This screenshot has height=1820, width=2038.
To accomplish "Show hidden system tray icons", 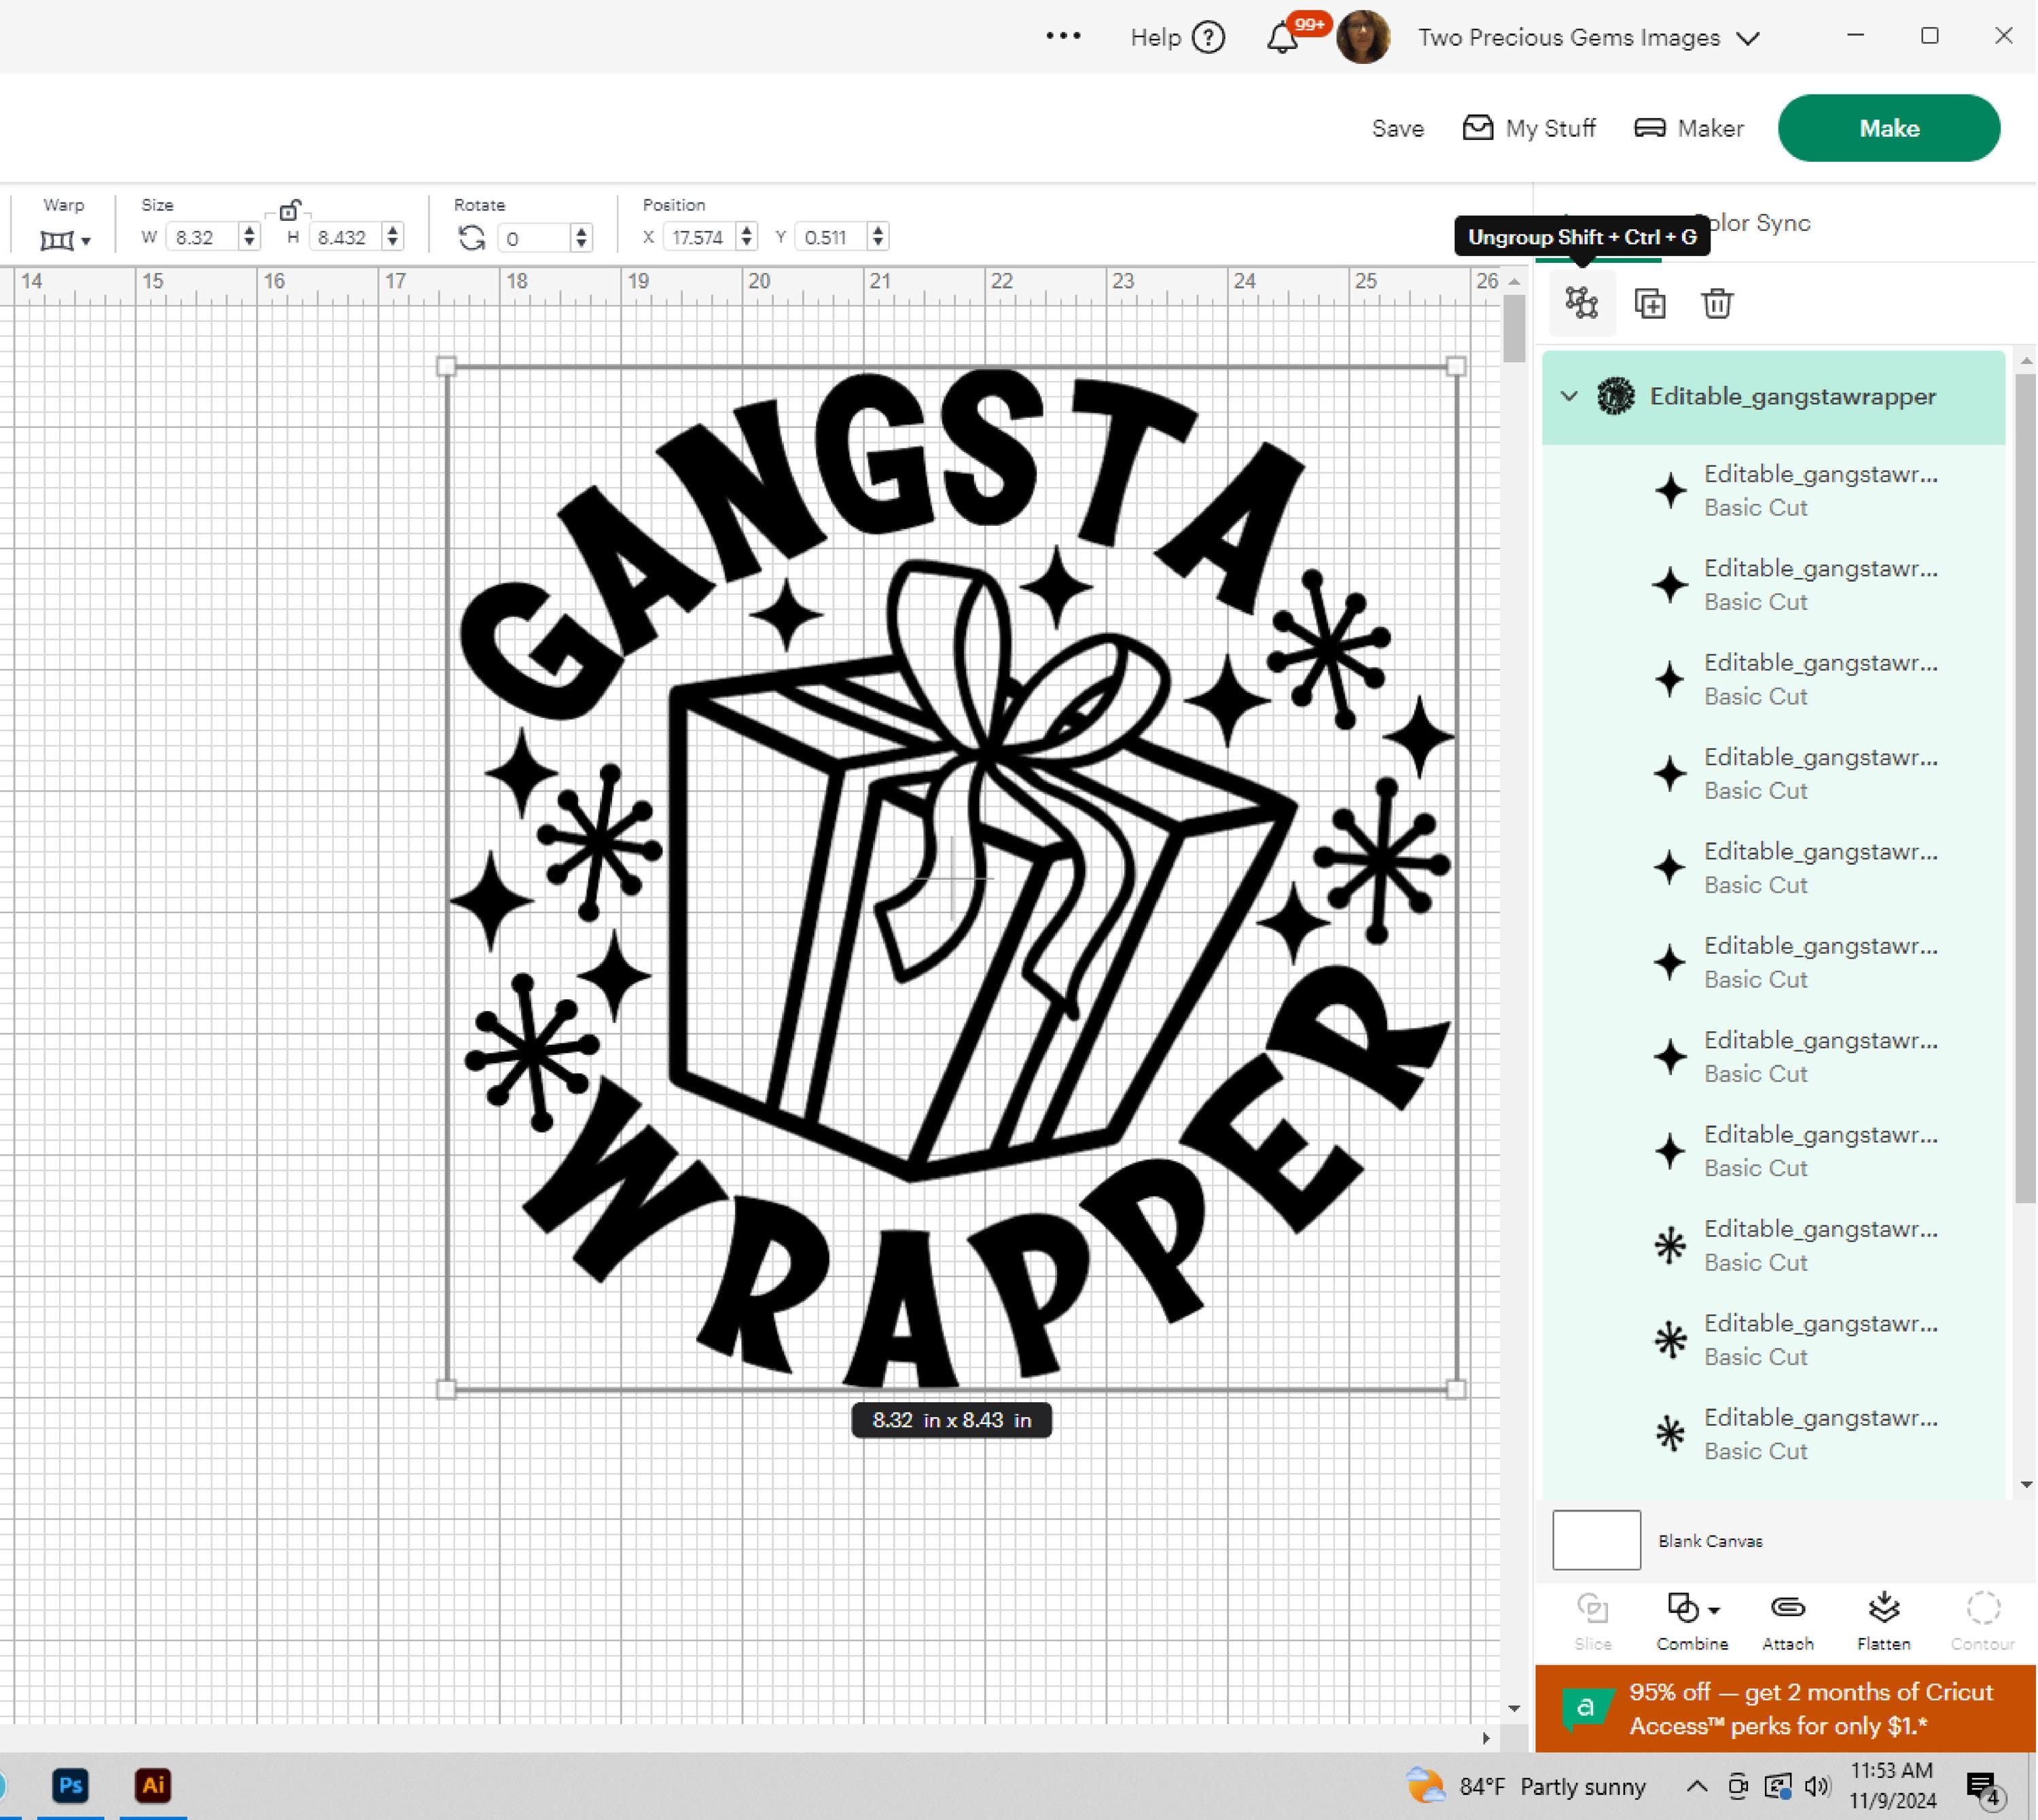I will [1697, 1787].
